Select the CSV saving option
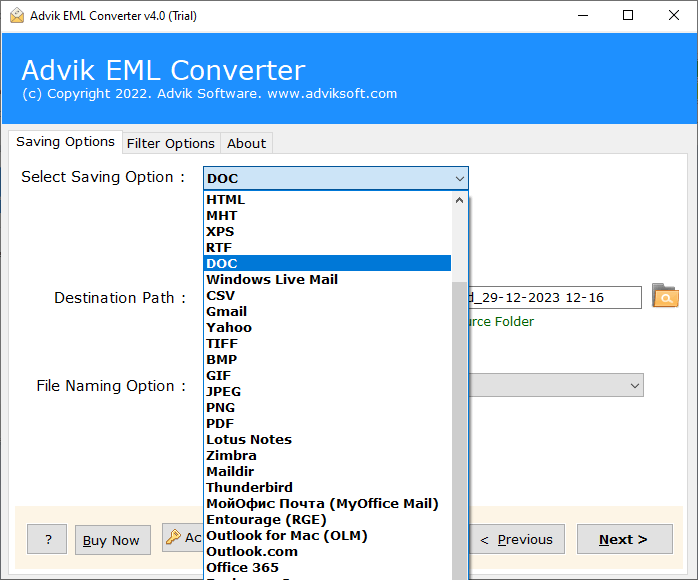Image resolution: width=699 pixels, height=582 pixels. click(x=327, y=295)
